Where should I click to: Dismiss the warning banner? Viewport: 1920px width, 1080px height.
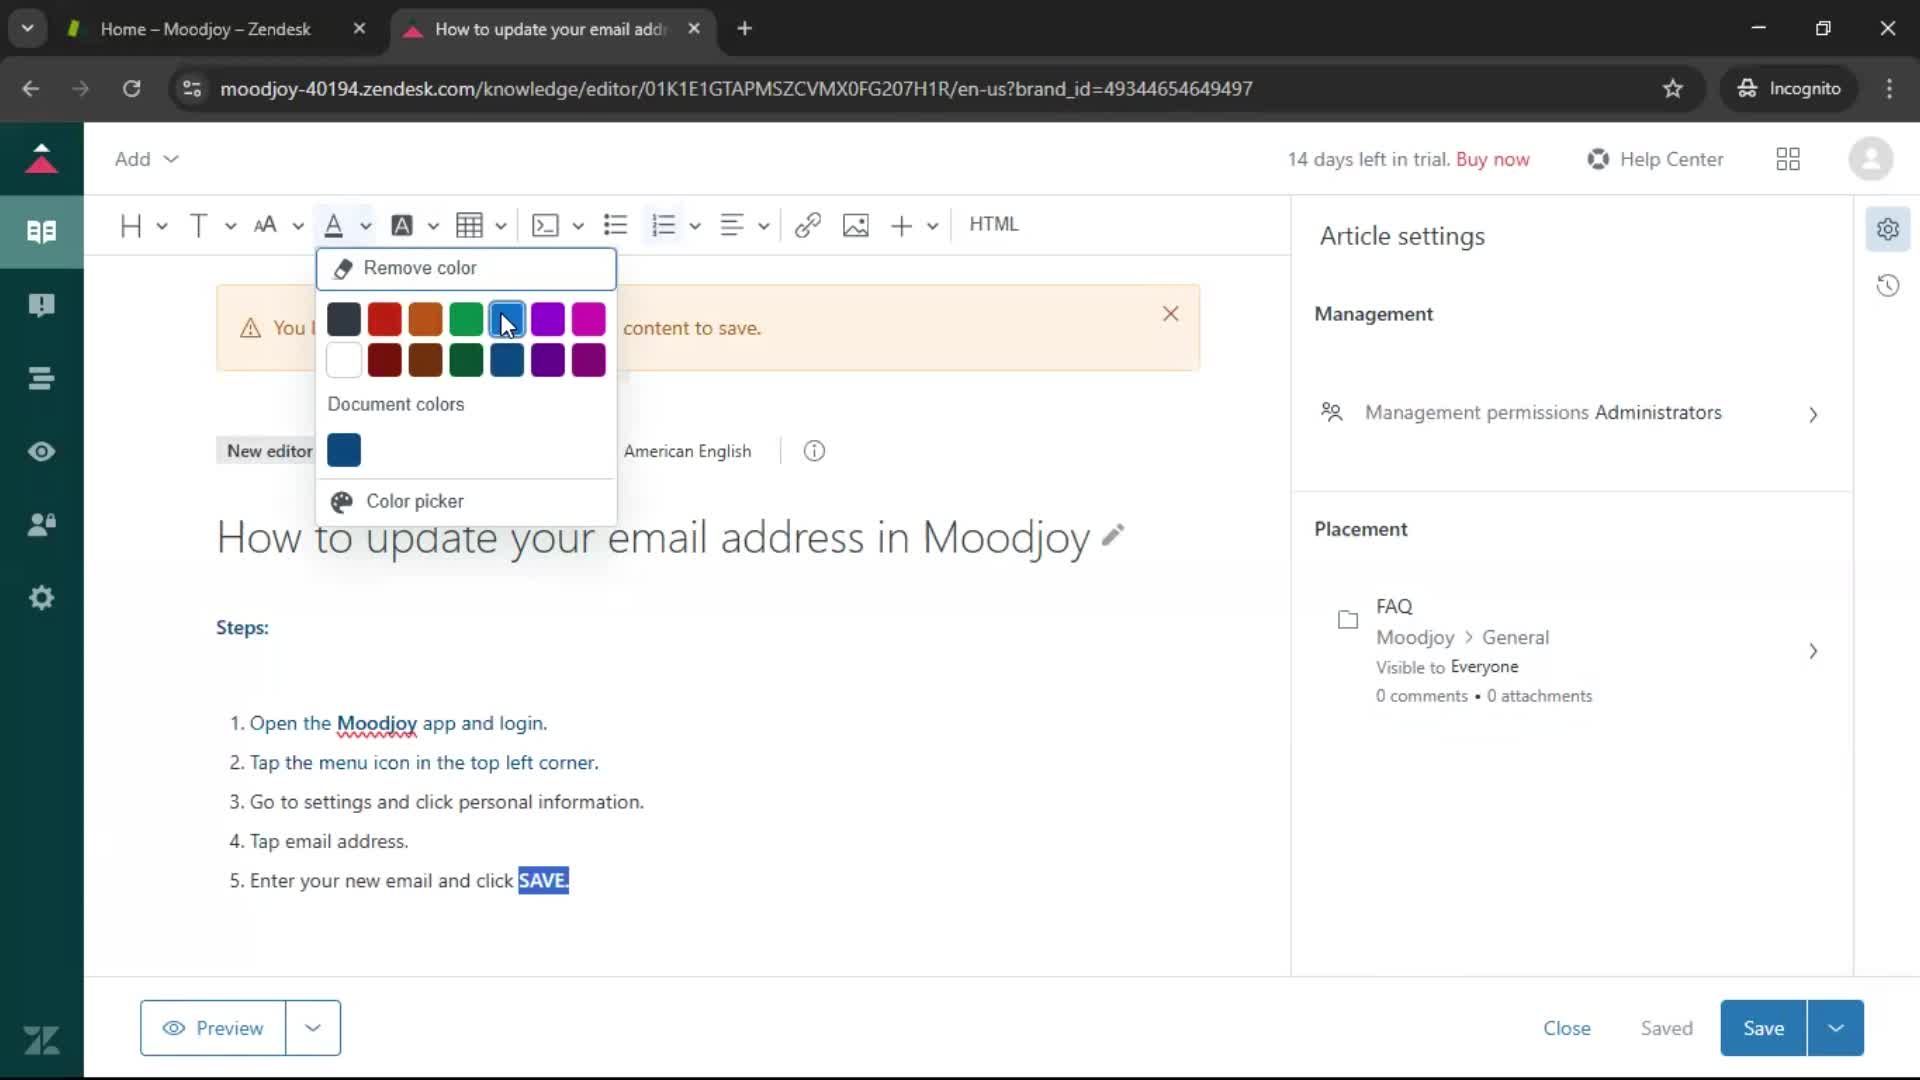[1171, 314]
